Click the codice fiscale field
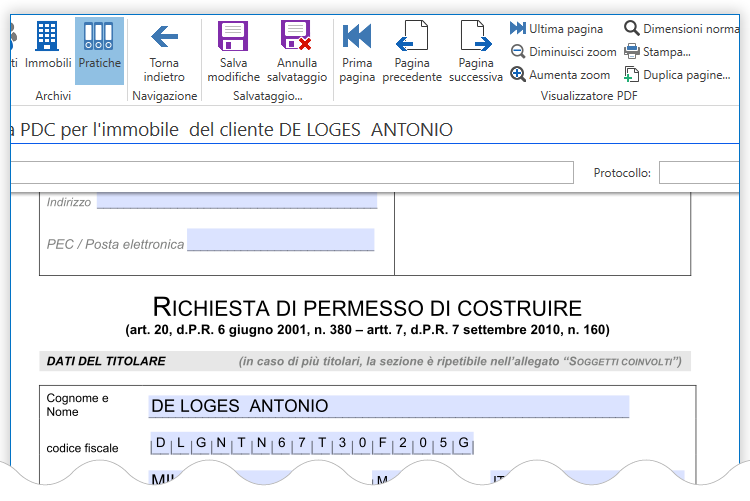 (x=312, y=443)
